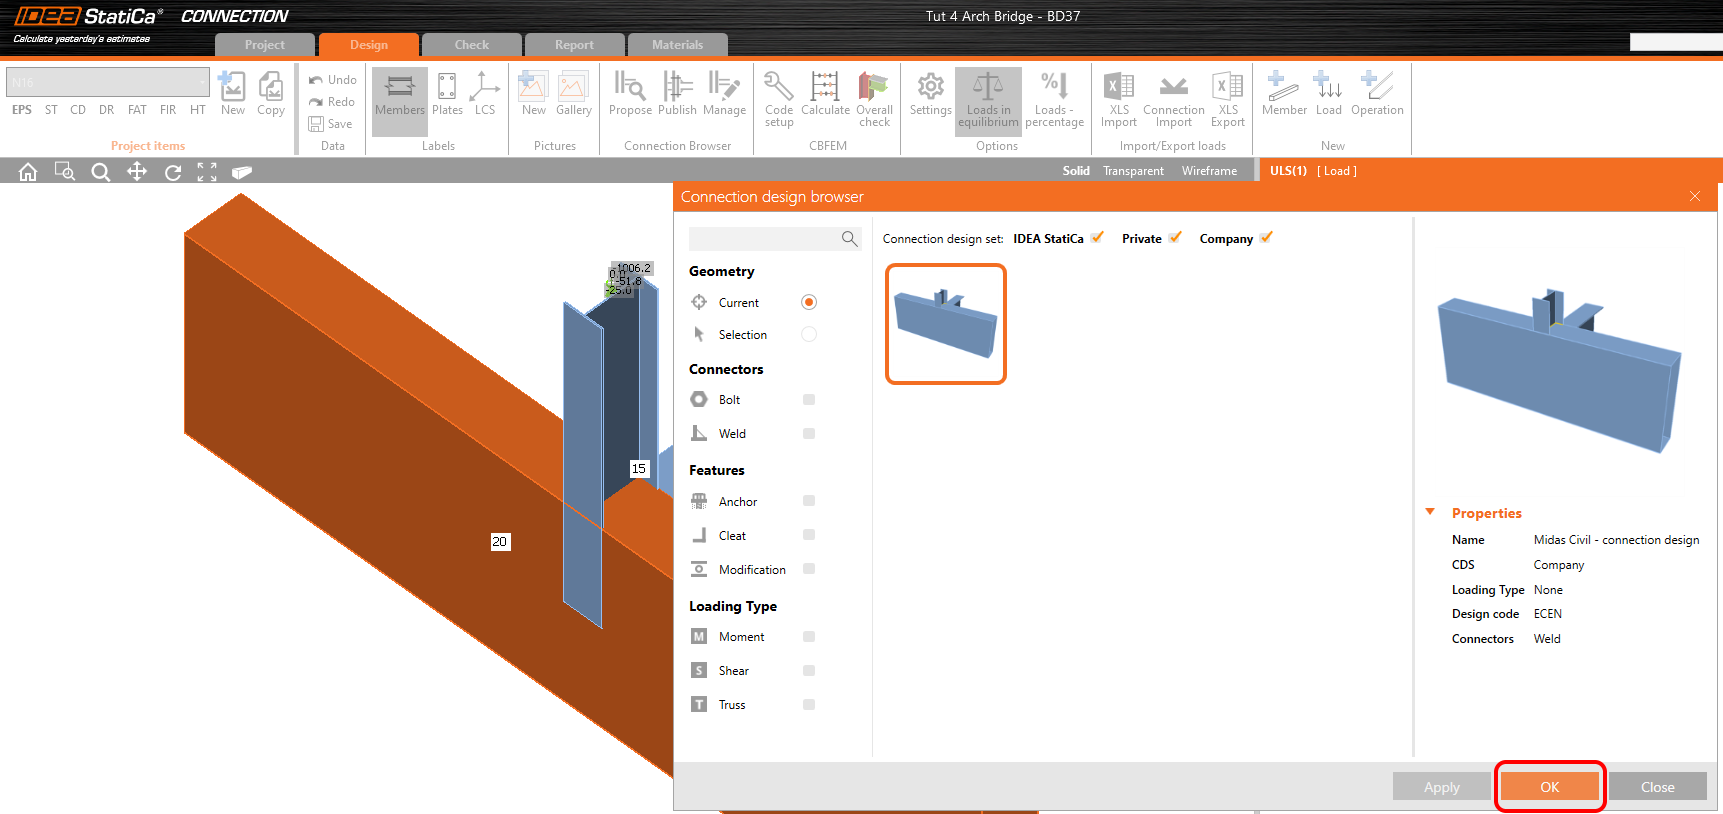Click the connection design search field
Screen dimensions: 1723x814
(x=765, y=239)
